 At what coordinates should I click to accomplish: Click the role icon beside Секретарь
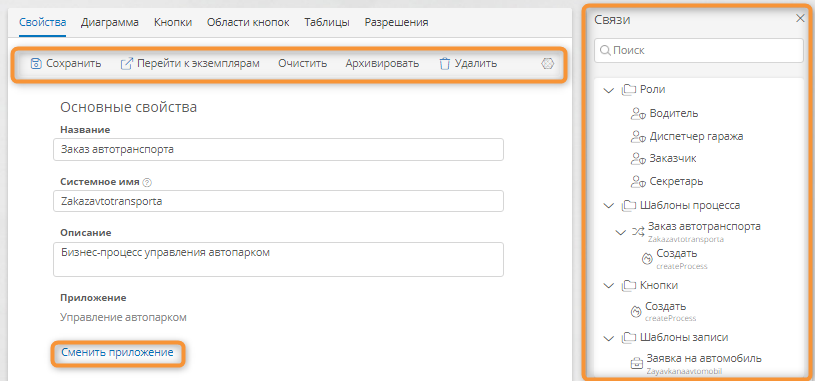tap(638, 181)
